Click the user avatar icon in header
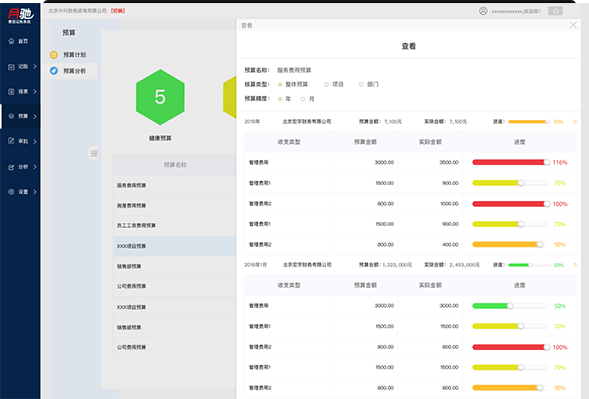Image resolution: width=589 pixels, height=399 pixels. point(483,11)
